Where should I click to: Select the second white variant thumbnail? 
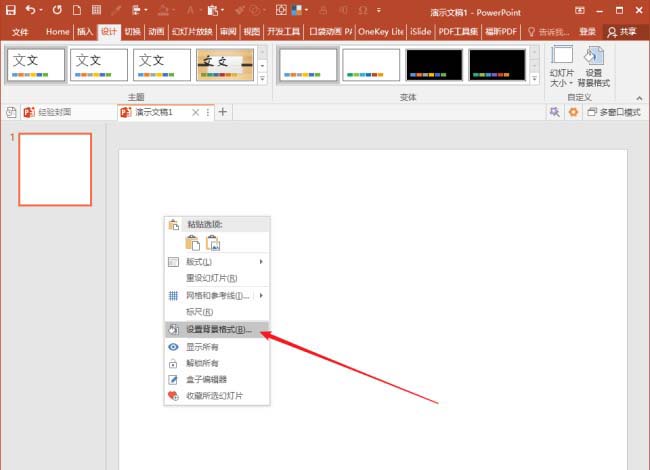pos(371,64)
